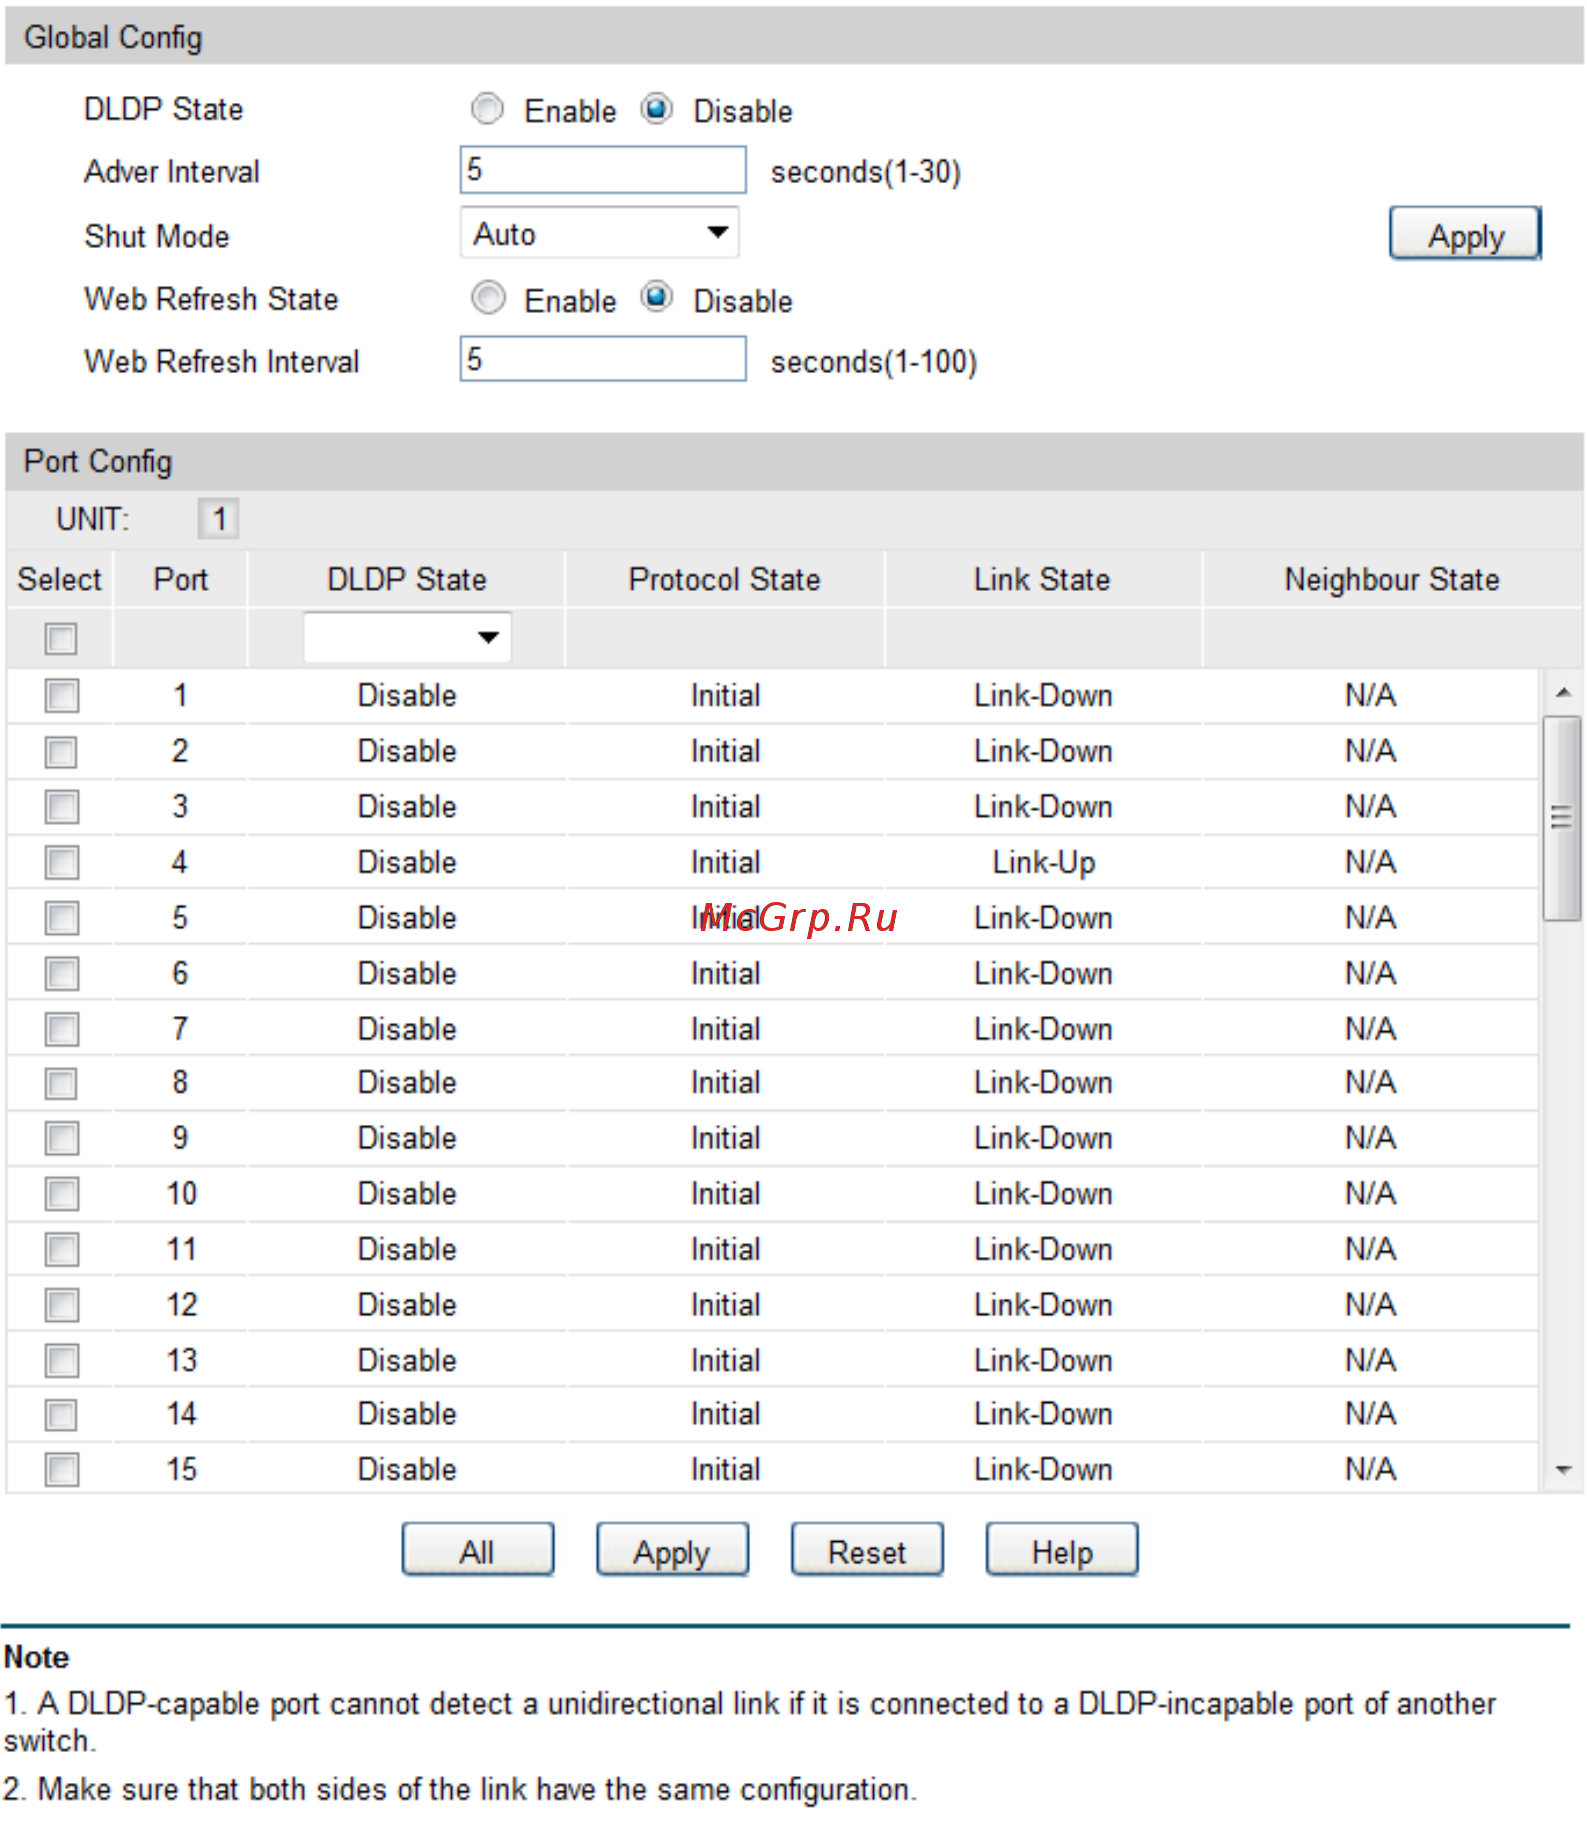Click the Link State column header
The height and width of the screenshot is (1833, 1587).
point(1042,579)
